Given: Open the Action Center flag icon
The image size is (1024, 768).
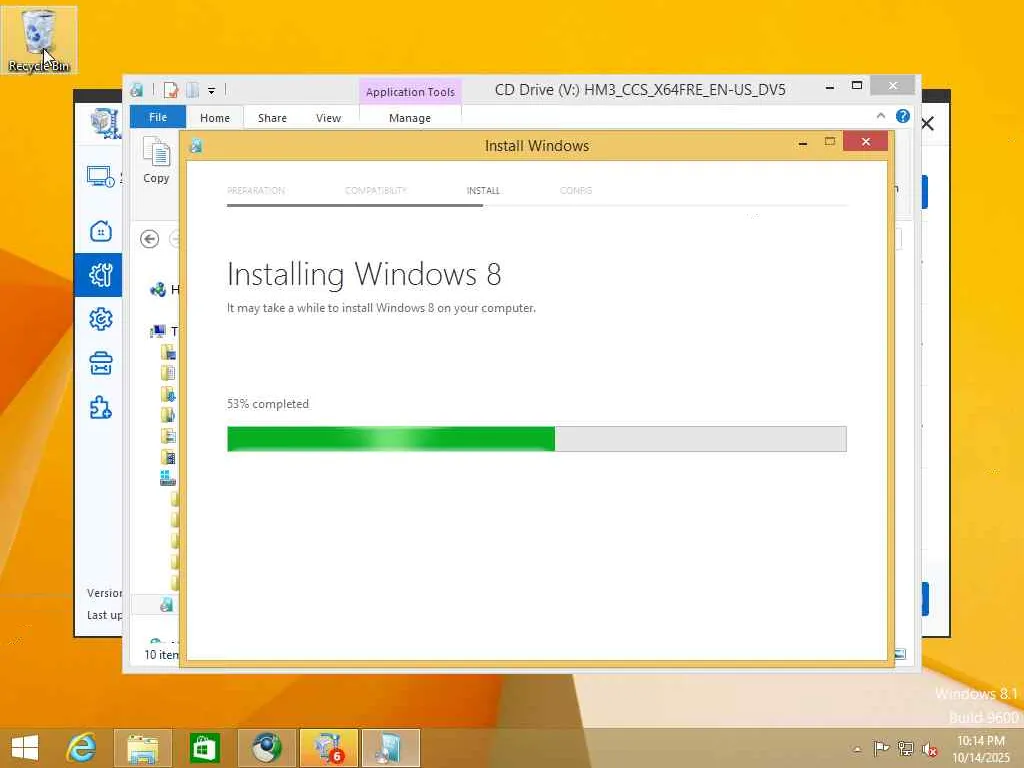Looking at the screenshot, I should coord(882,748).
